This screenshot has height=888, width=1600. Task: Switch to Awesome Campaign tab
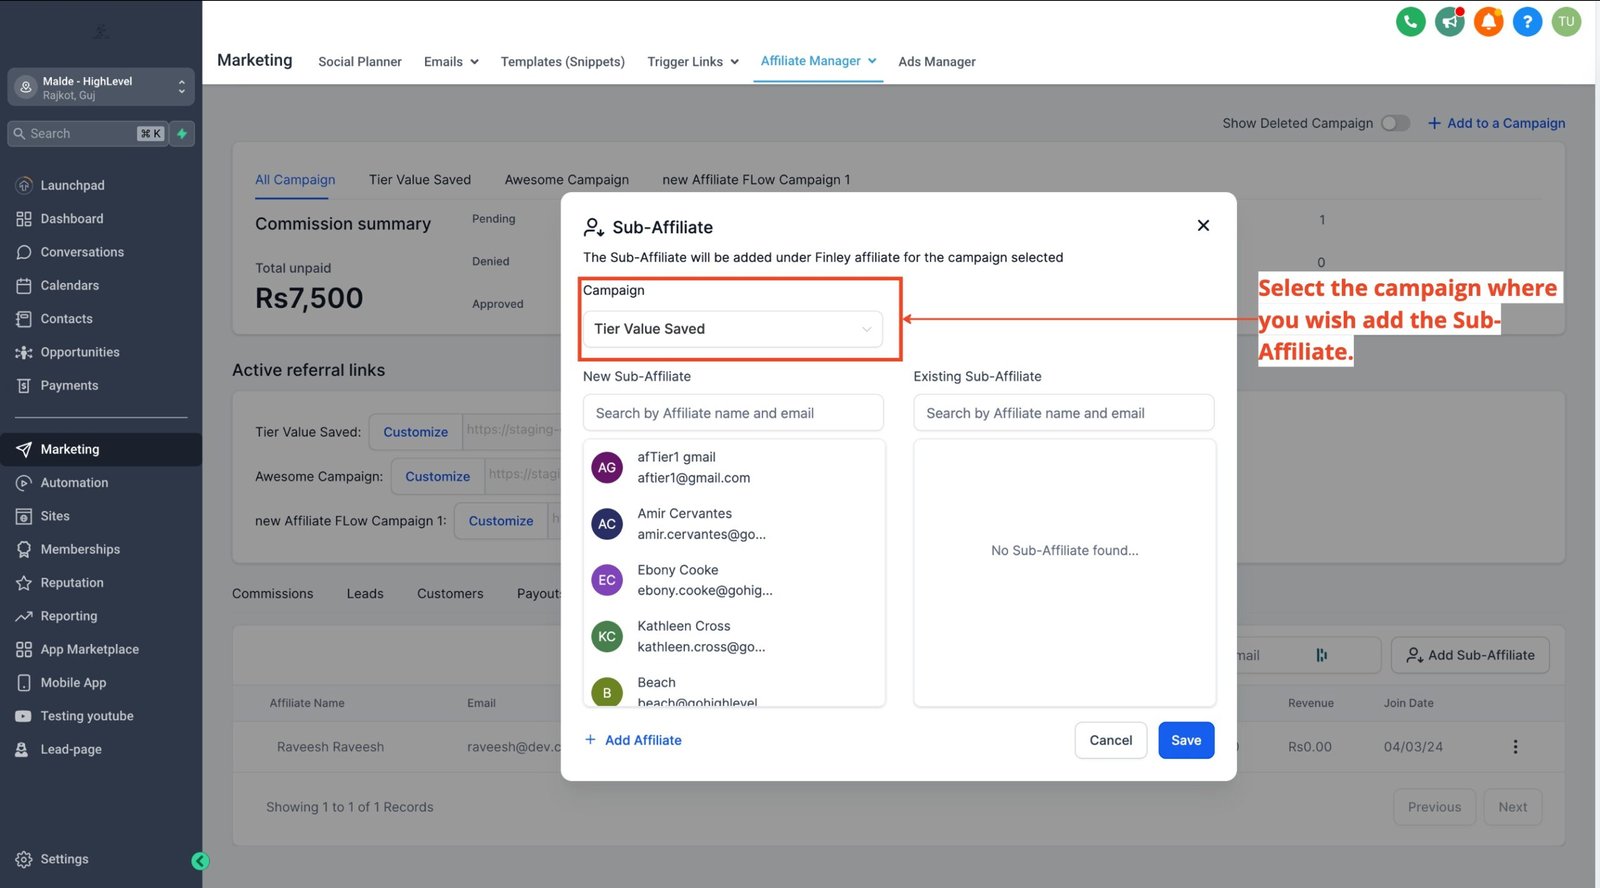pyautogui.click(x=566, y=180)
